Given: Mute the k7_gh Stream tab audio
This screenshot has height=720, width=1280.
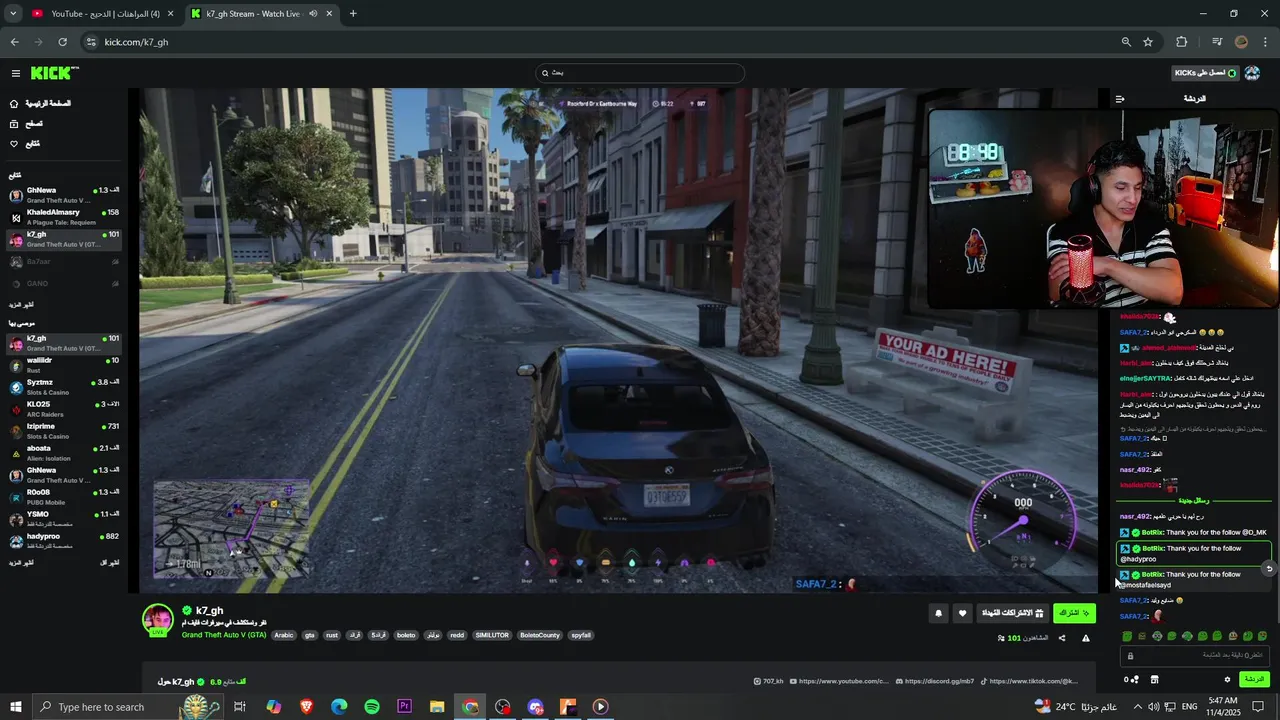Looking at the screenshot, I should pos(313,13).
